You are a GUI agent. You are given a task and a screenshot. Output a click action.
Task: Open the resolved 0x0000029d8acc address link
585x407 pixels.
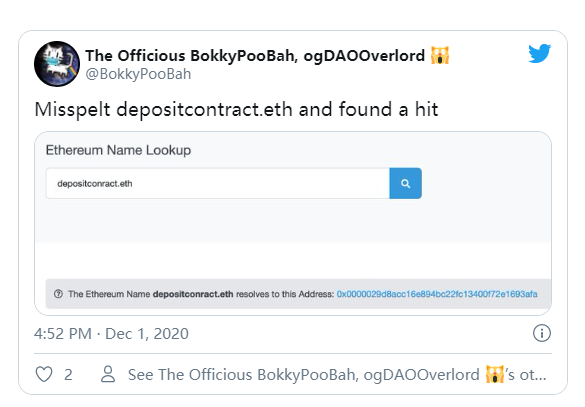pos(437,294)
